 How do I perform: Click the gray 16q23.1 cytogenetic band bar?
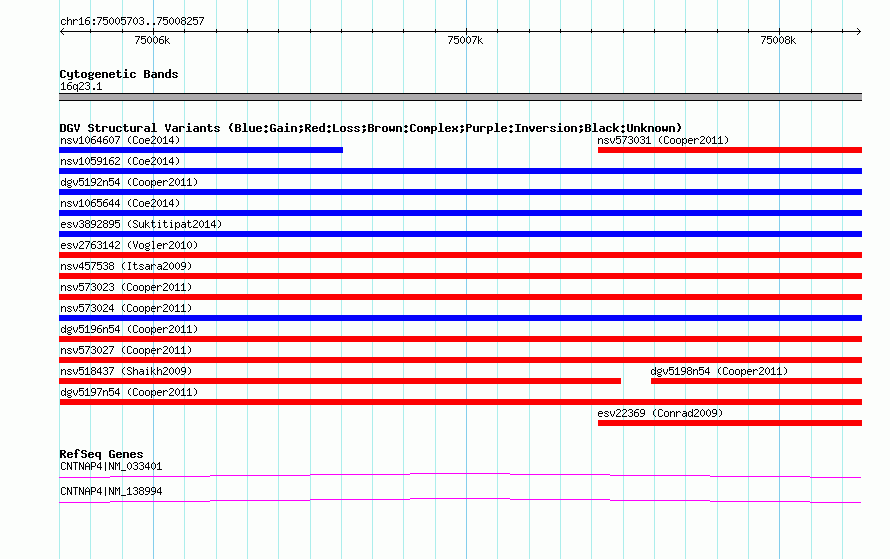click(460, 97)
